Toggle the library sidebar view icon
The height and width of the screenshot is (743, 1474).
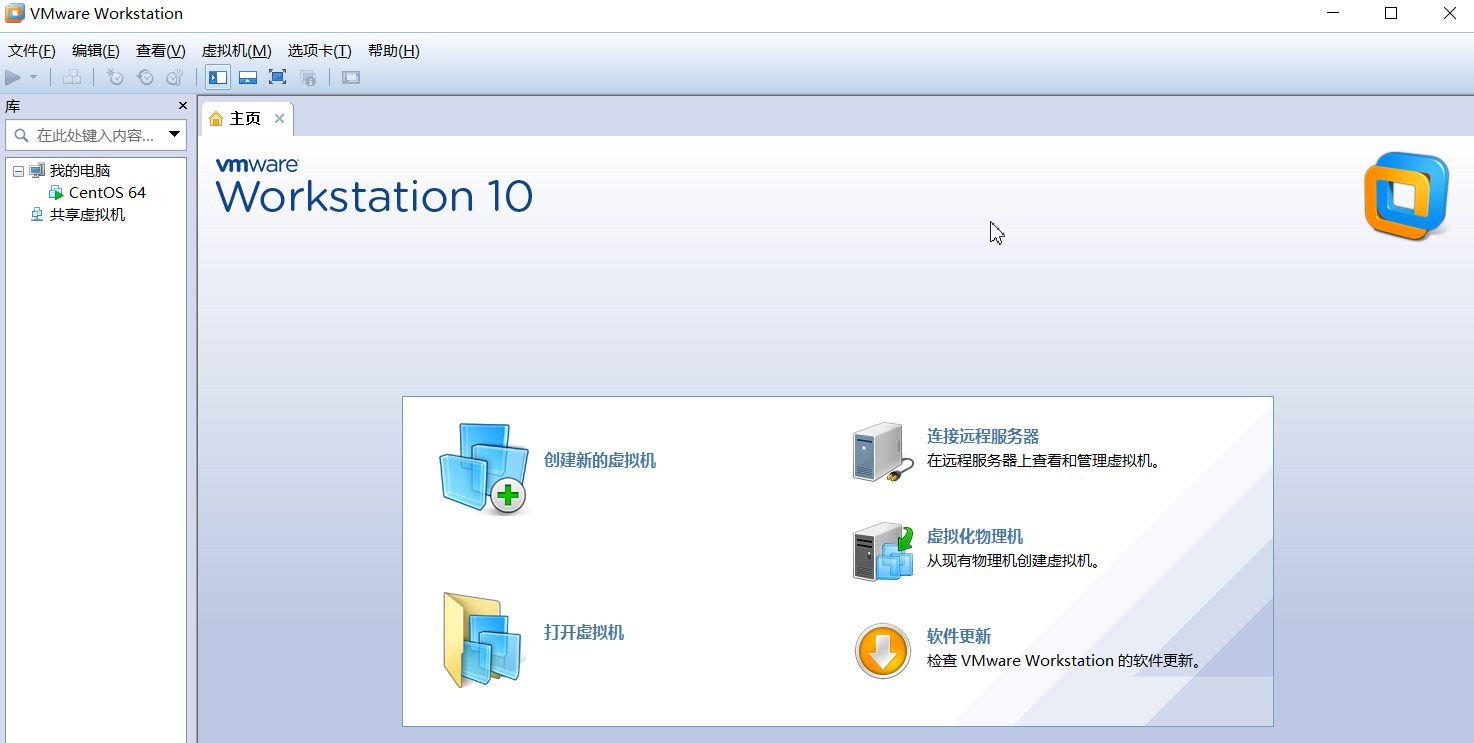click(218, 77)
